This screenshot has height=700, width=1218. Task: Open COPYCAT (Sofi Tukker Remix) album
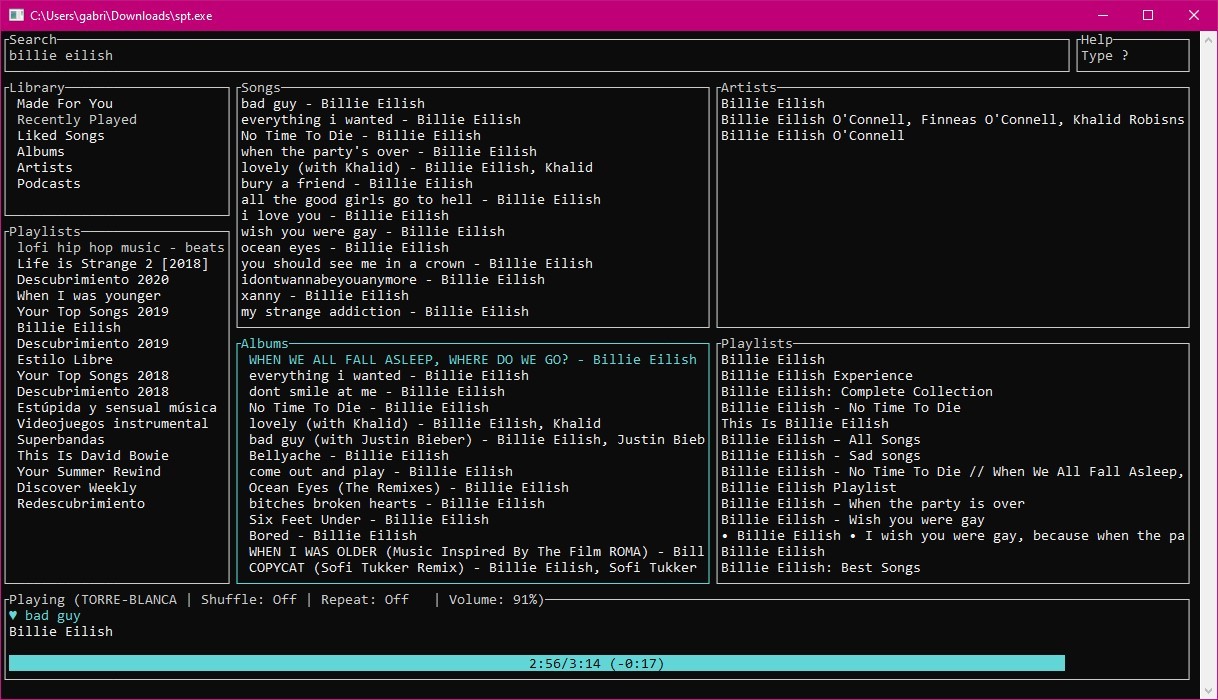tap(473, 568)
